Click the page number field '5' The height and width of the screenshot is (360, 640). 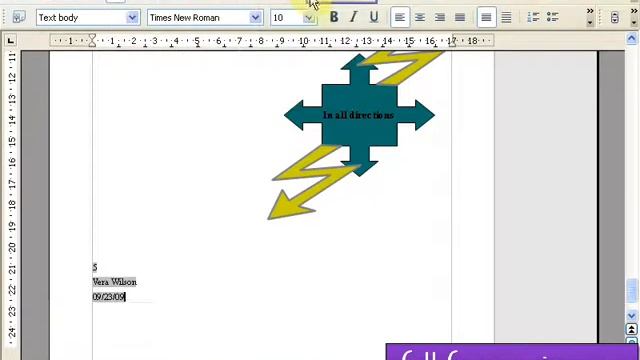coord(95,267)
